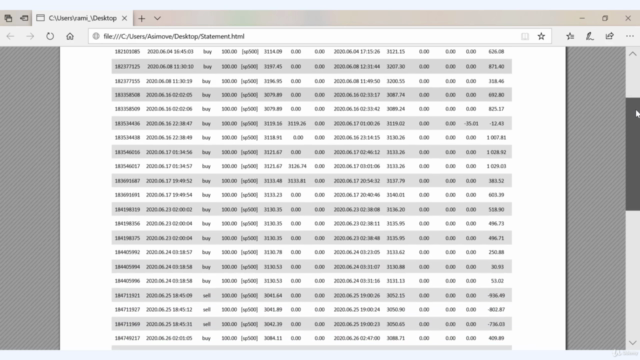Viewport: 640px width, 360px height.
Task: Click stop loss value 3133.81
Action: [x=297, y=180]
